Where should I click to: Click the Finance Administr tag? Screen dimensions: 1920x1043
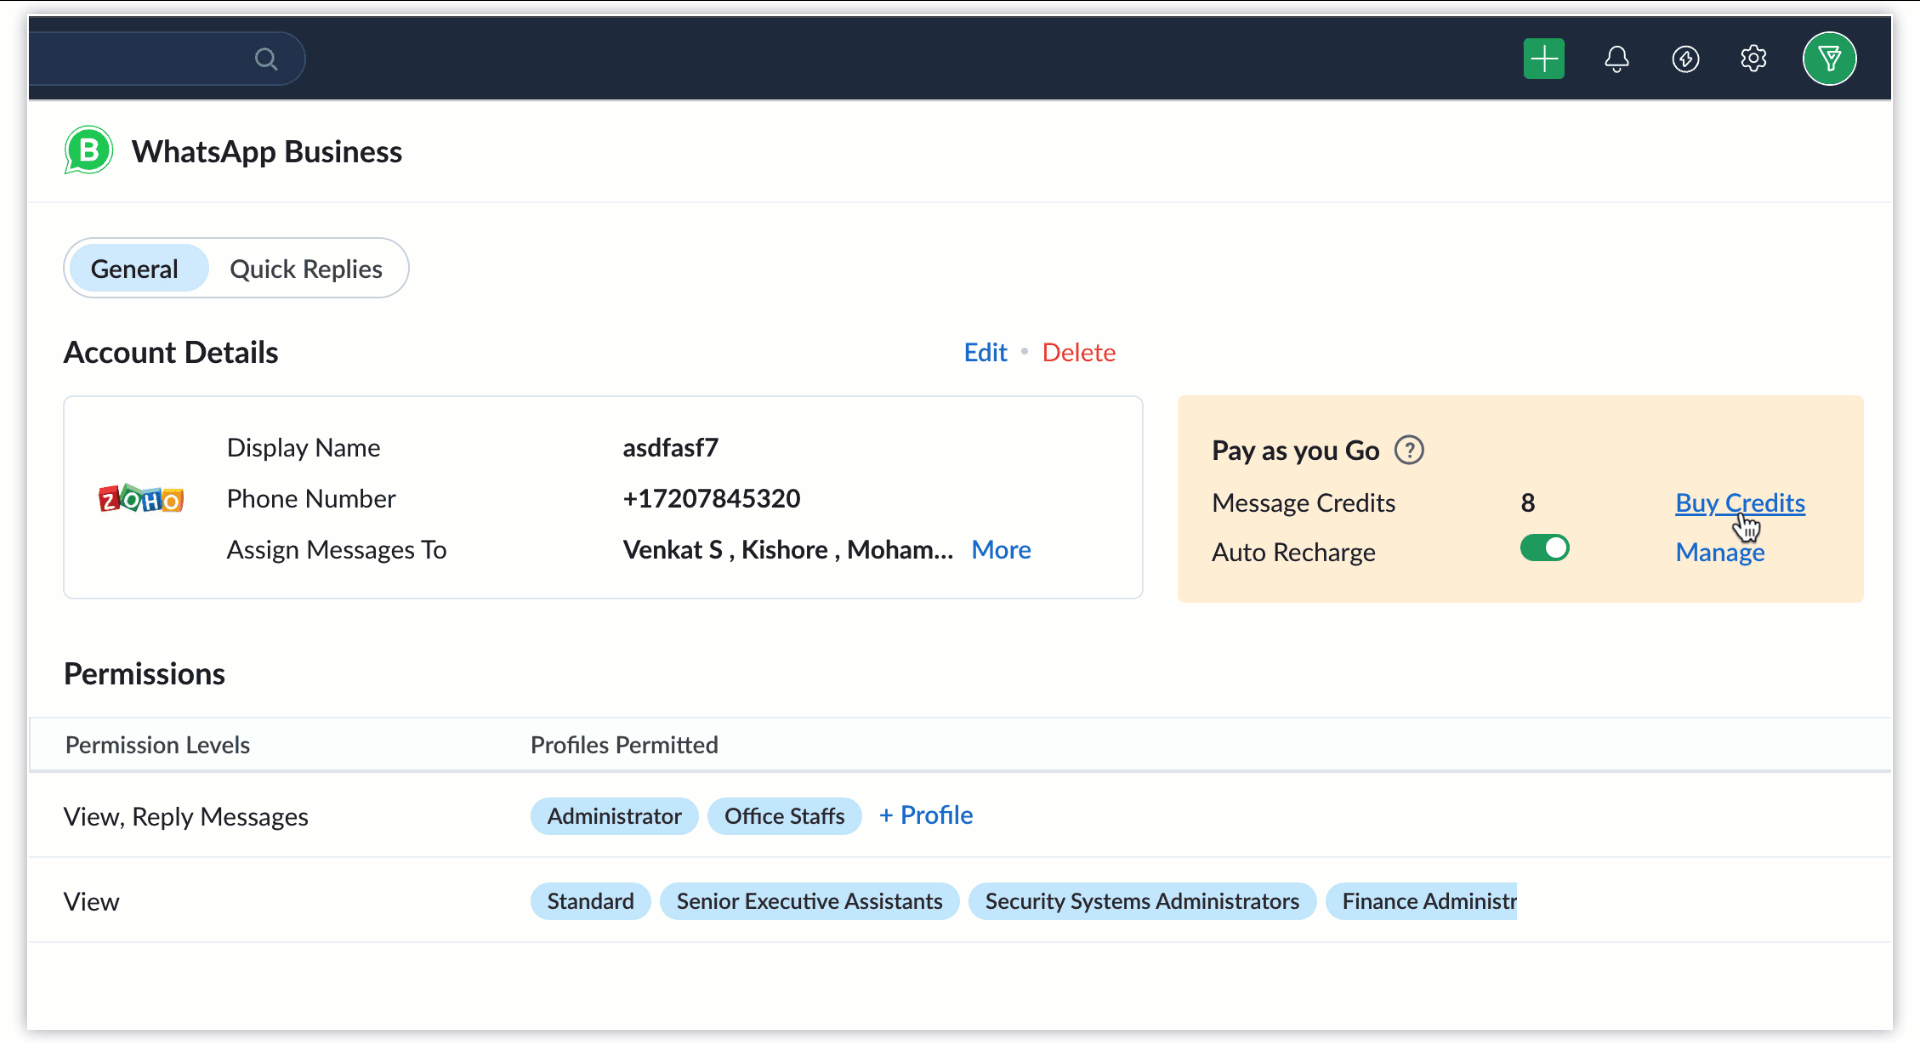point(1421,901)
